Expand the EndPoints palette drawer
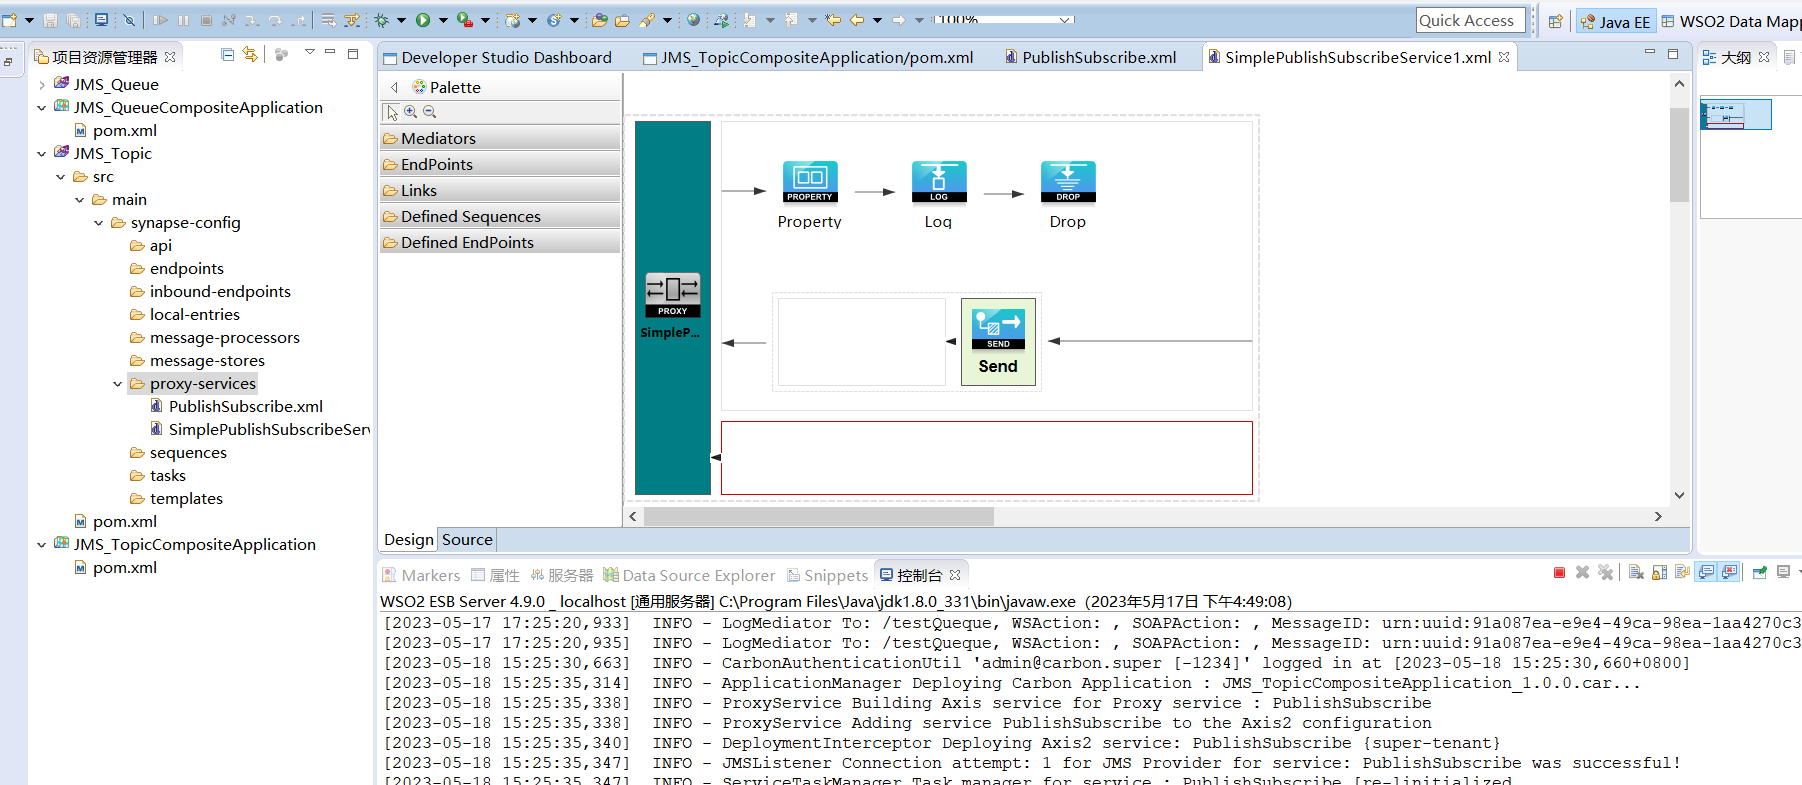 pyautogui.click(x=500, y=164)
